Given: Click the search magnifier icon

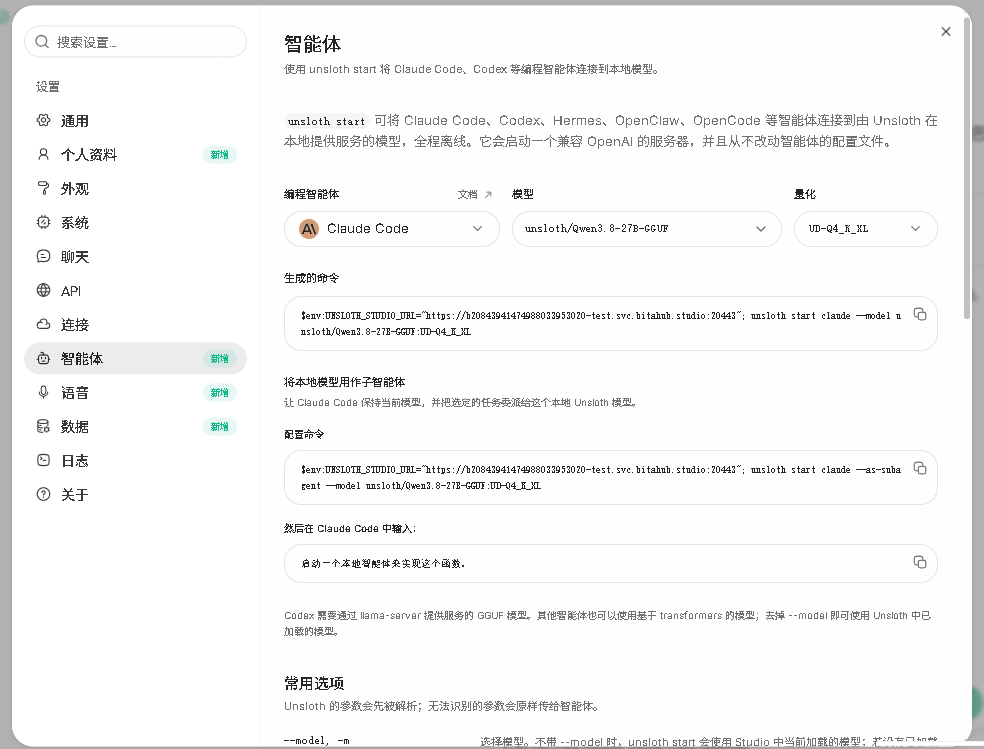Looking at the screenshot, I should pos(42,42).
